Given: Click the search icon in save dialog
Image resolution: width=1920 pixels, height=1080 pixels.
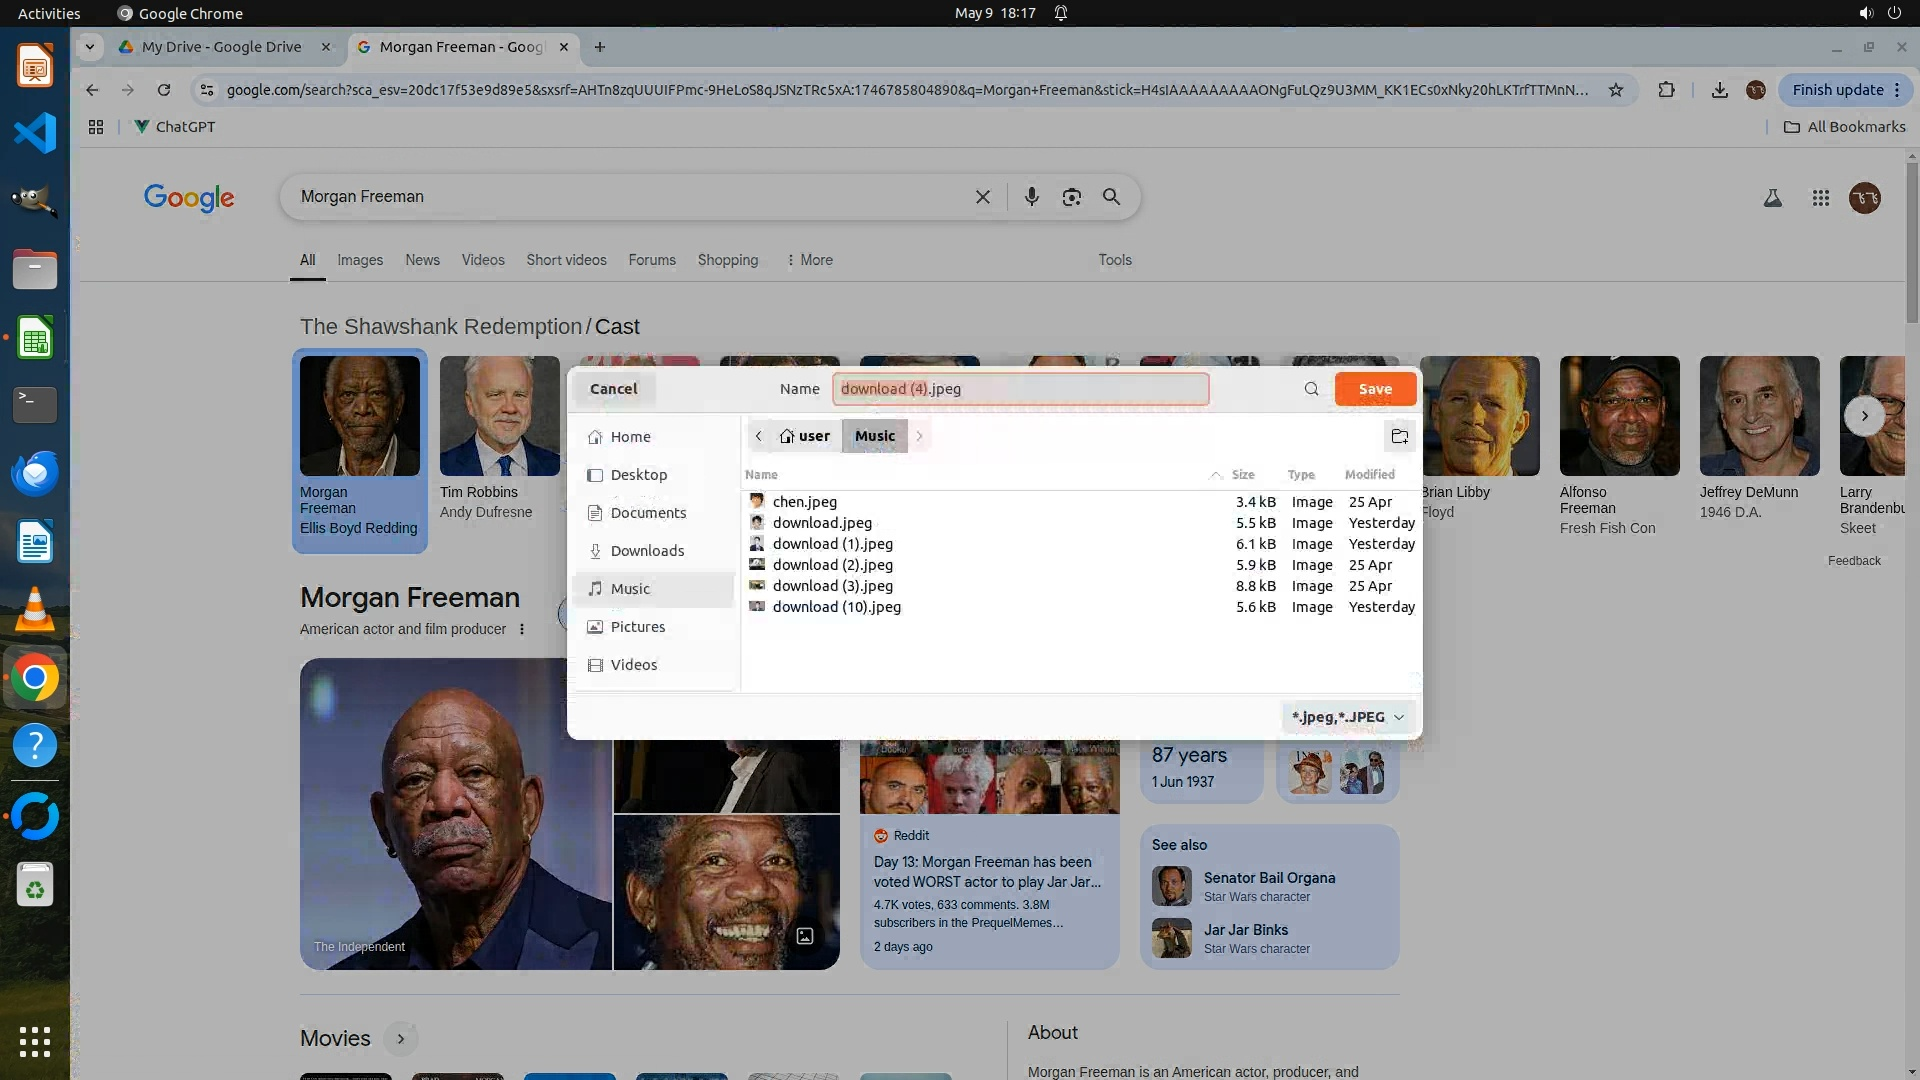Looking at the screenshot, I should 1311,389.
